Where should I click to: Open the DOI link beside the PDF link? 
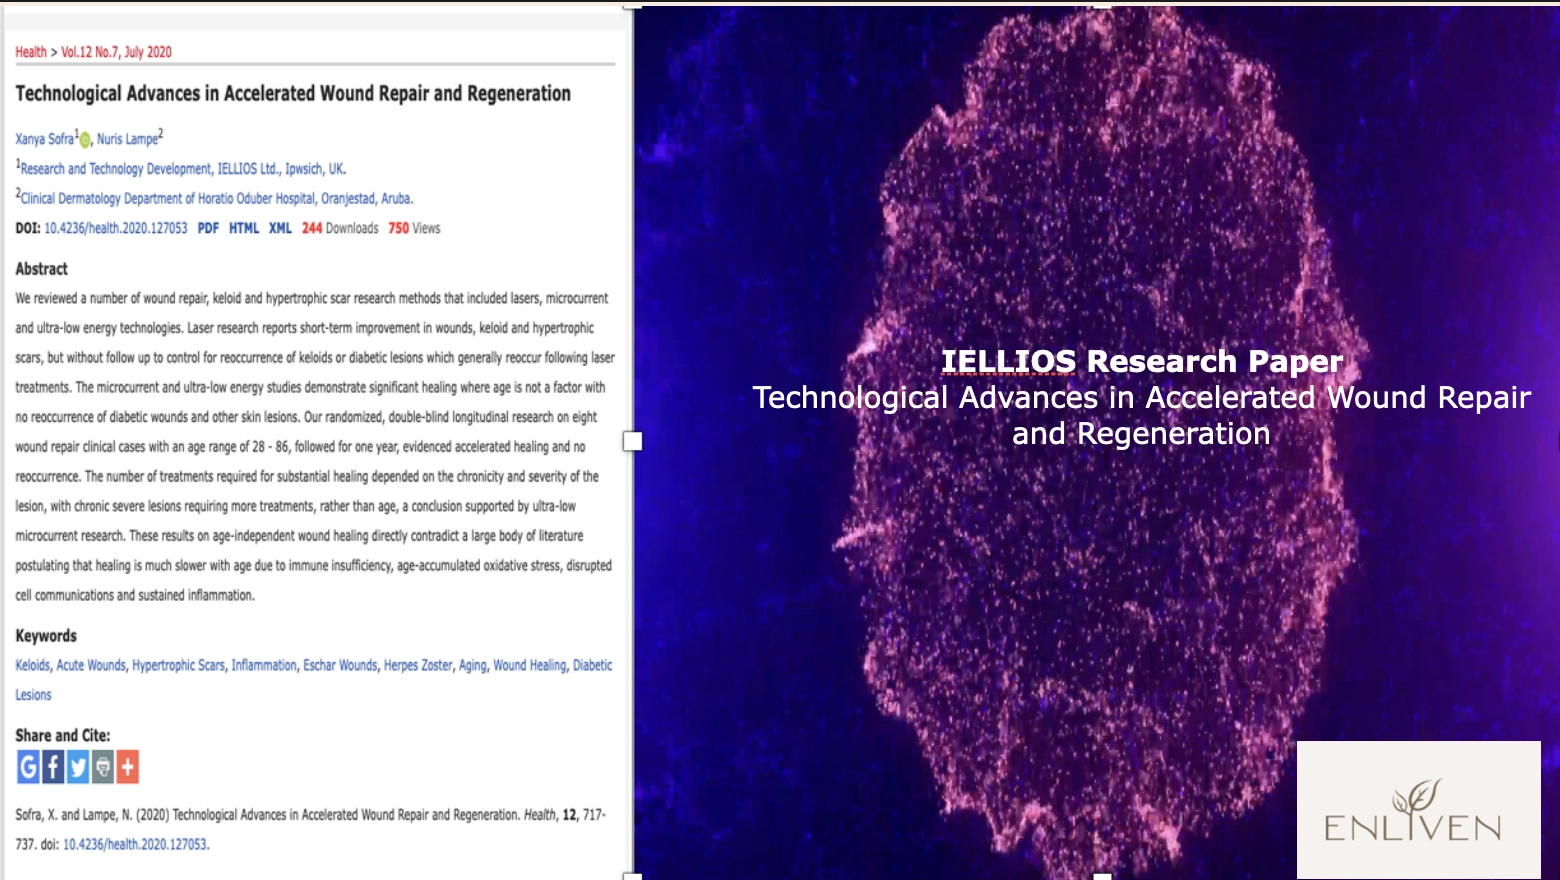pos(116,228)
